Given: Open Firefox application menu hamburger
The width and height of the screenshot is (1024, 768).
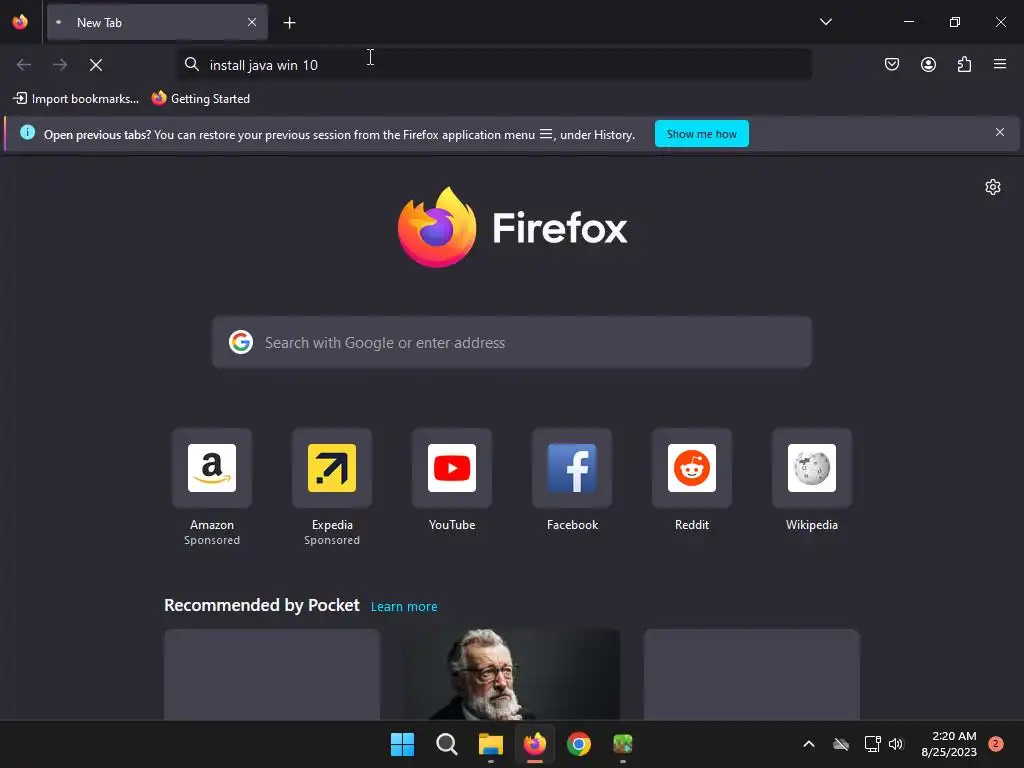Looking at the screenshot, I should [x=1000, y=64].
